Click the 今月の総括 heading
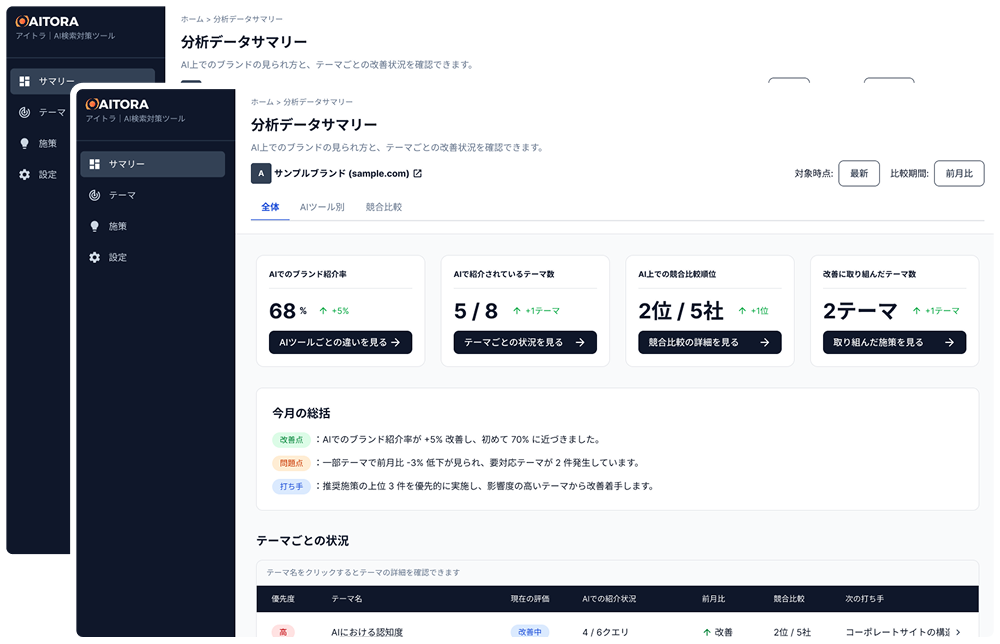Viewport: 1000px width, 644px height. click(301, 413)
